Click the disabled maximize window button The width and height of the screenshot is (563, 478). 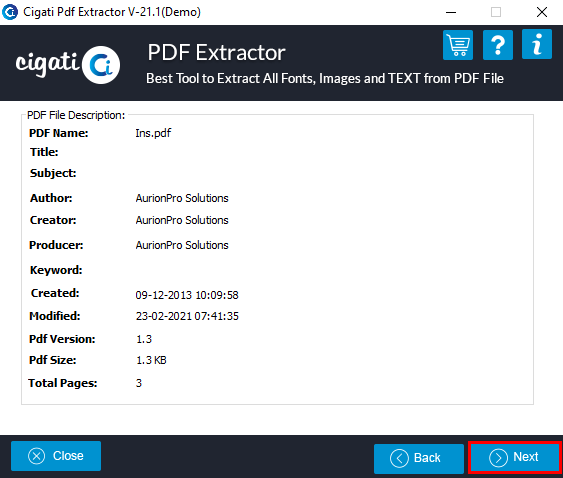click(496, 12)
